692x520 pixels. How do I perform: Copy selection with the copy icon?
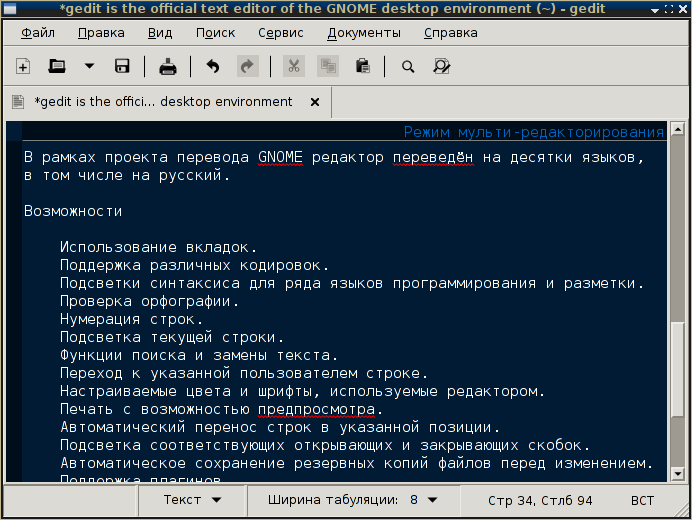click(x=328, y=66)
